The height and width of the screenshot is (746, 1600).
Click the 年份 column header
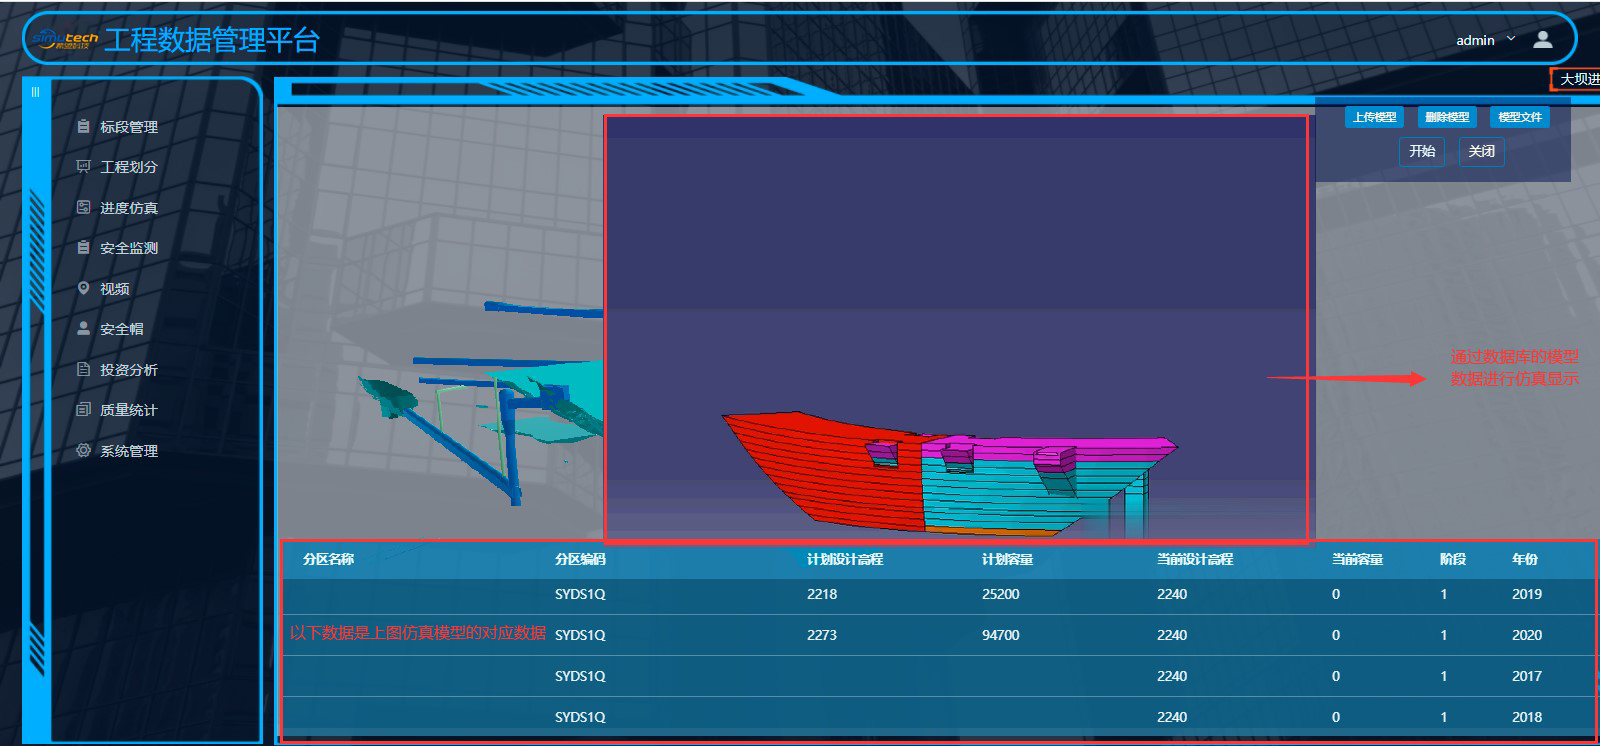click(1525, 559)
